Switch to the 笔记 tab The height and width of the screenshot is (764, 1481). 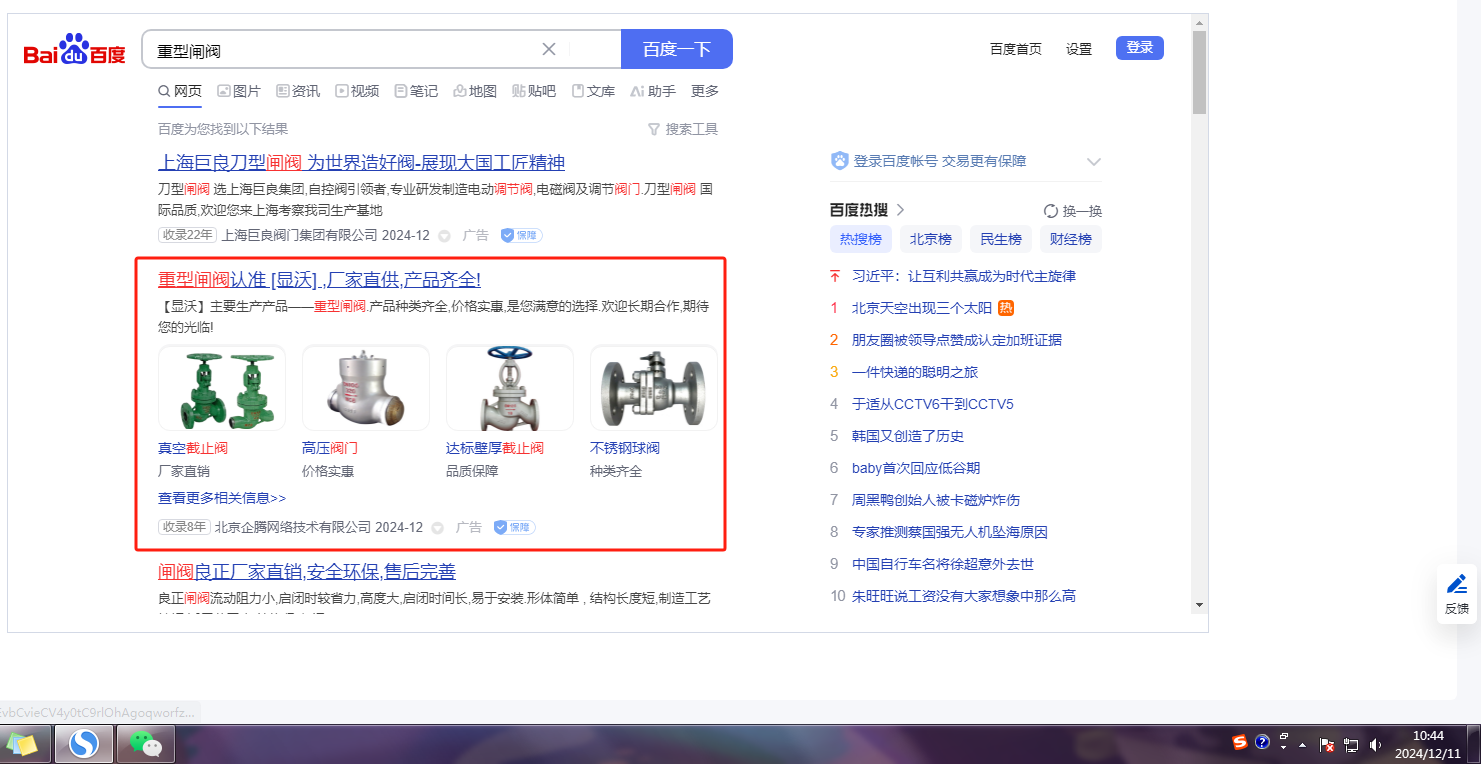click(x=416, y=91)
